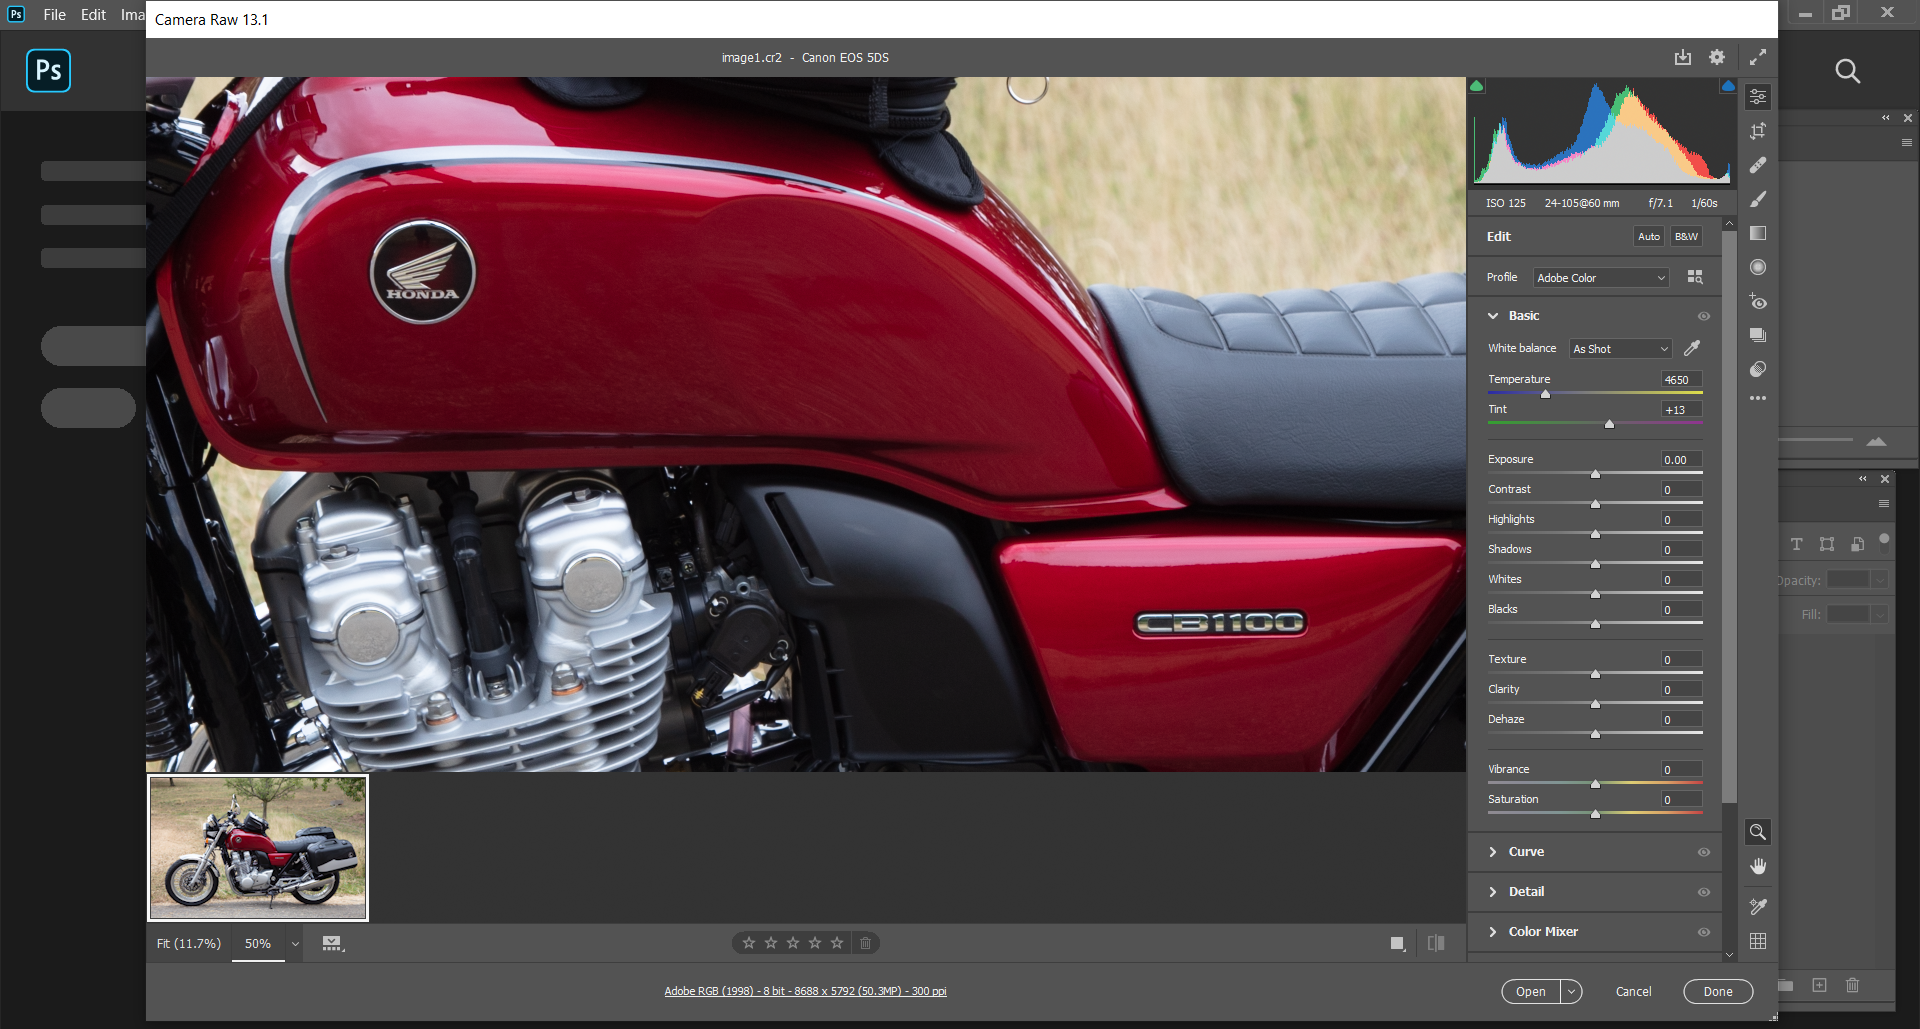The image size is (1920, 1029).
Task: Select the Adjustment Brush tool
Action: click(1758, 199)
